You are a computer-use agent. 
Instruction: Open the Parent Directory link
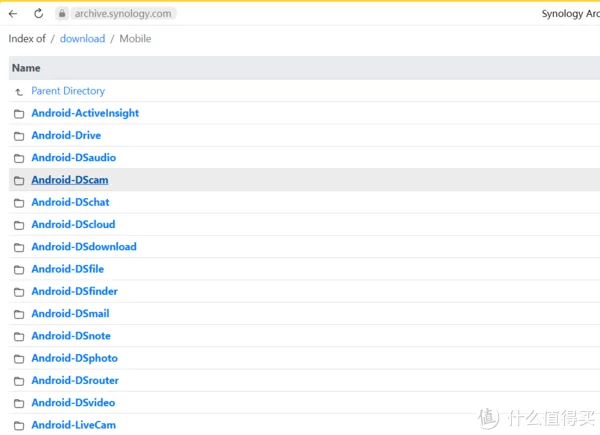point(68,91)
